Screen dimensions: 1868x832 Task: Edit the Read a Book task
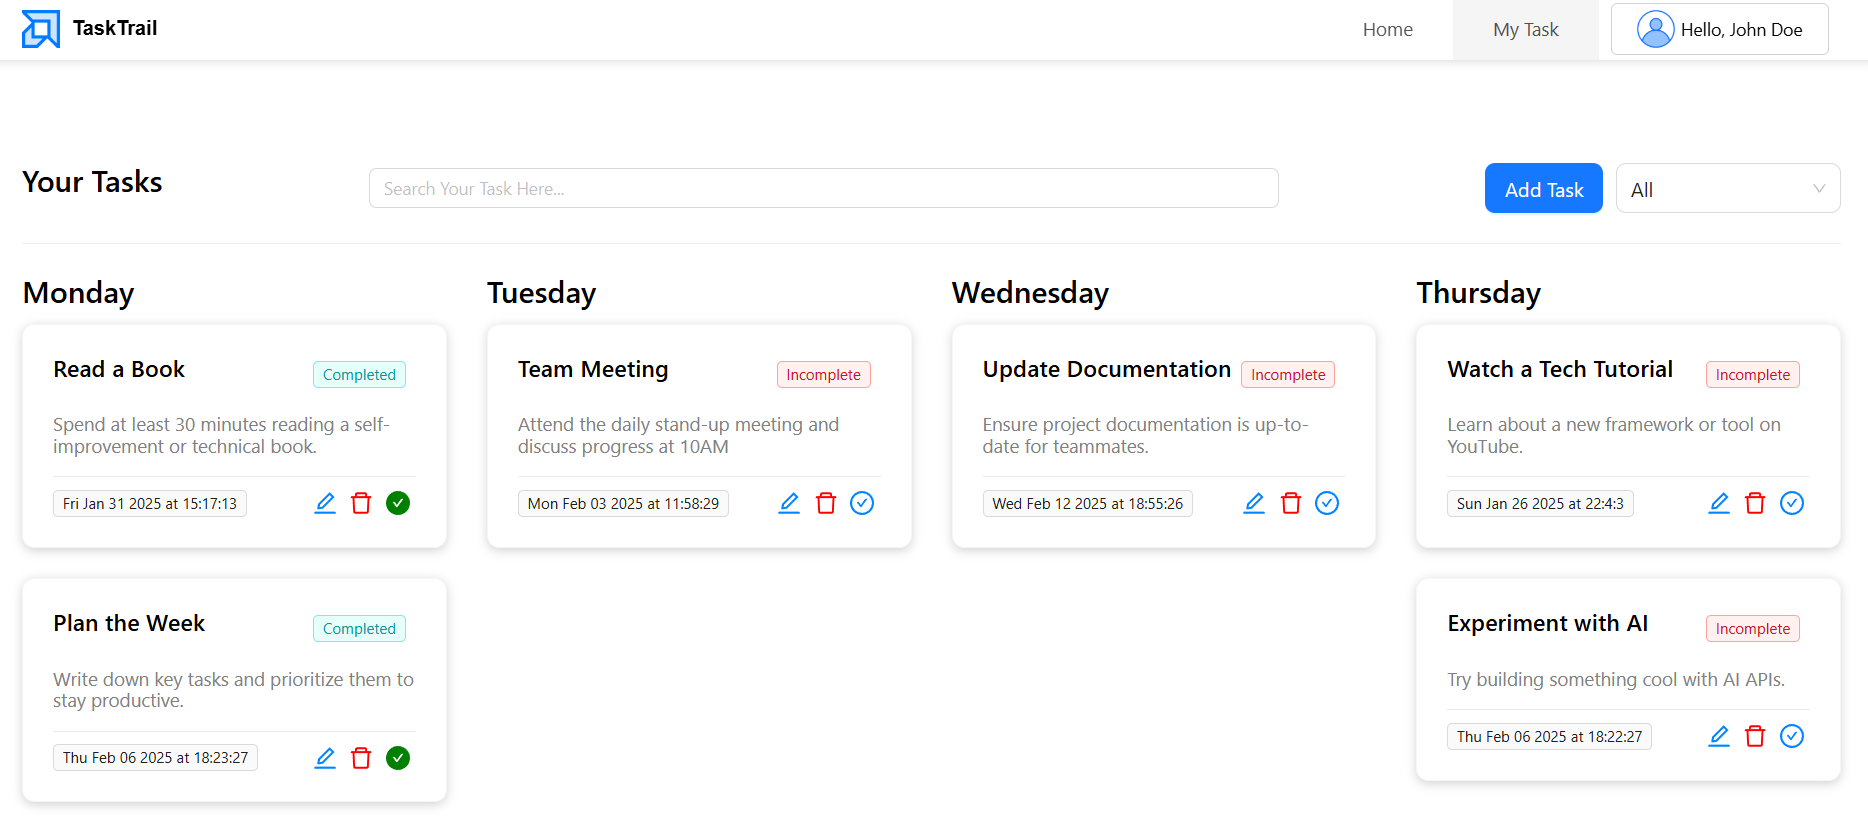pyautogui.click(x=324, y=503)
